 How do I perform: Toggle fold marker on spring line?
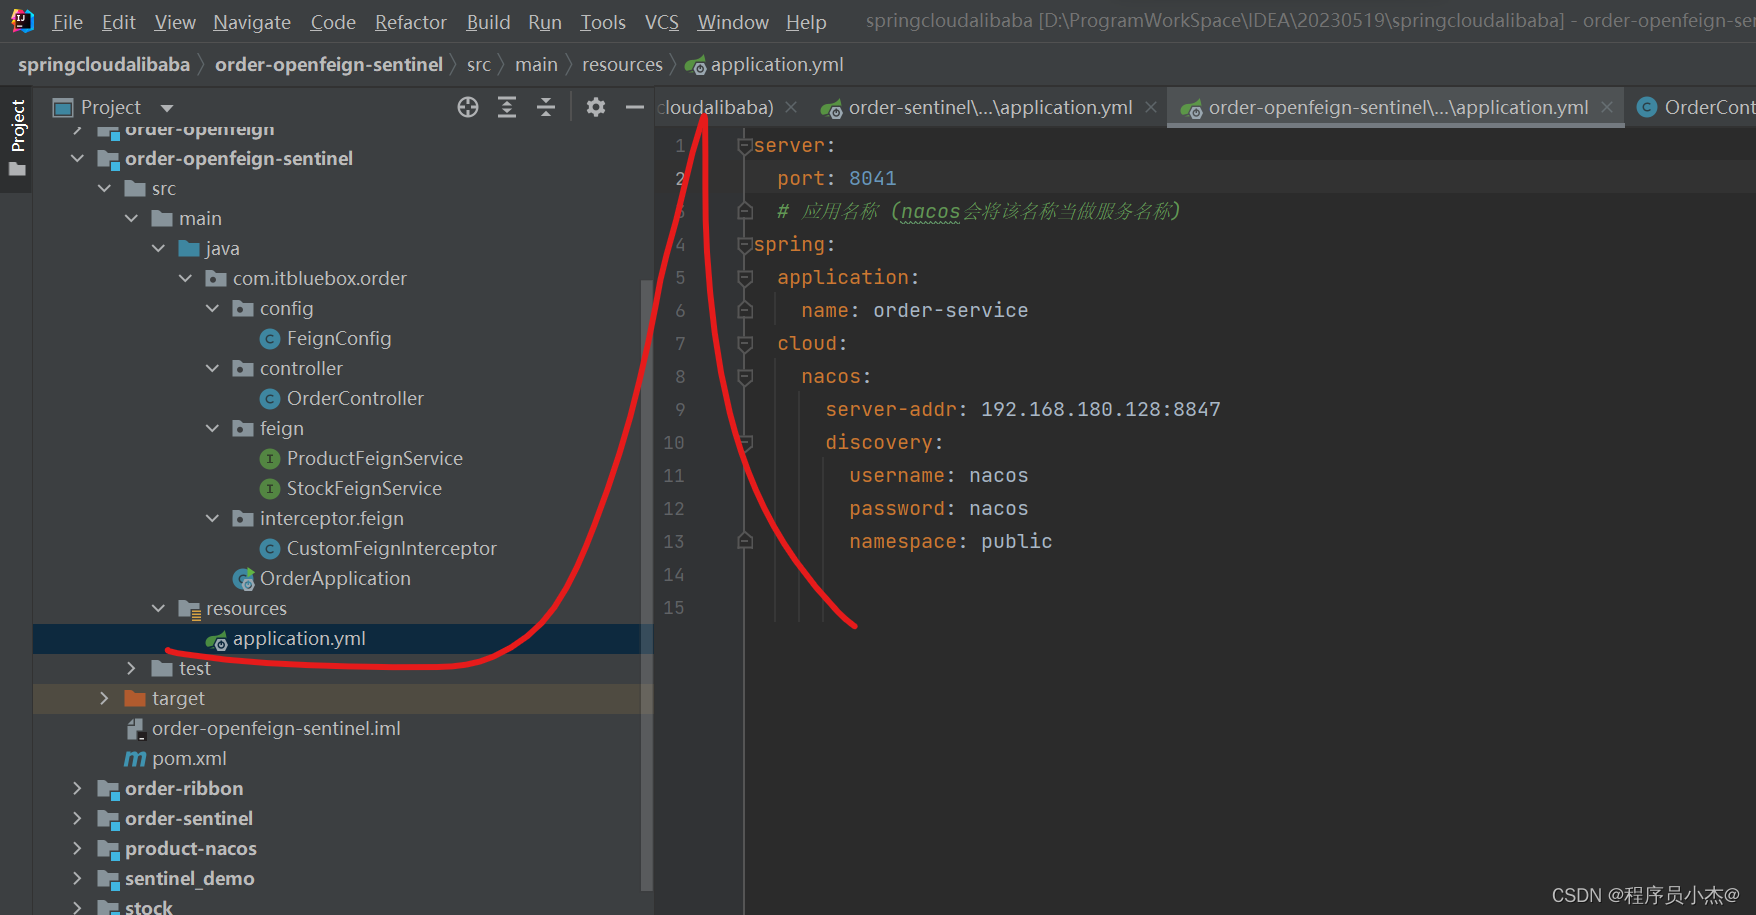pos(744,244)
